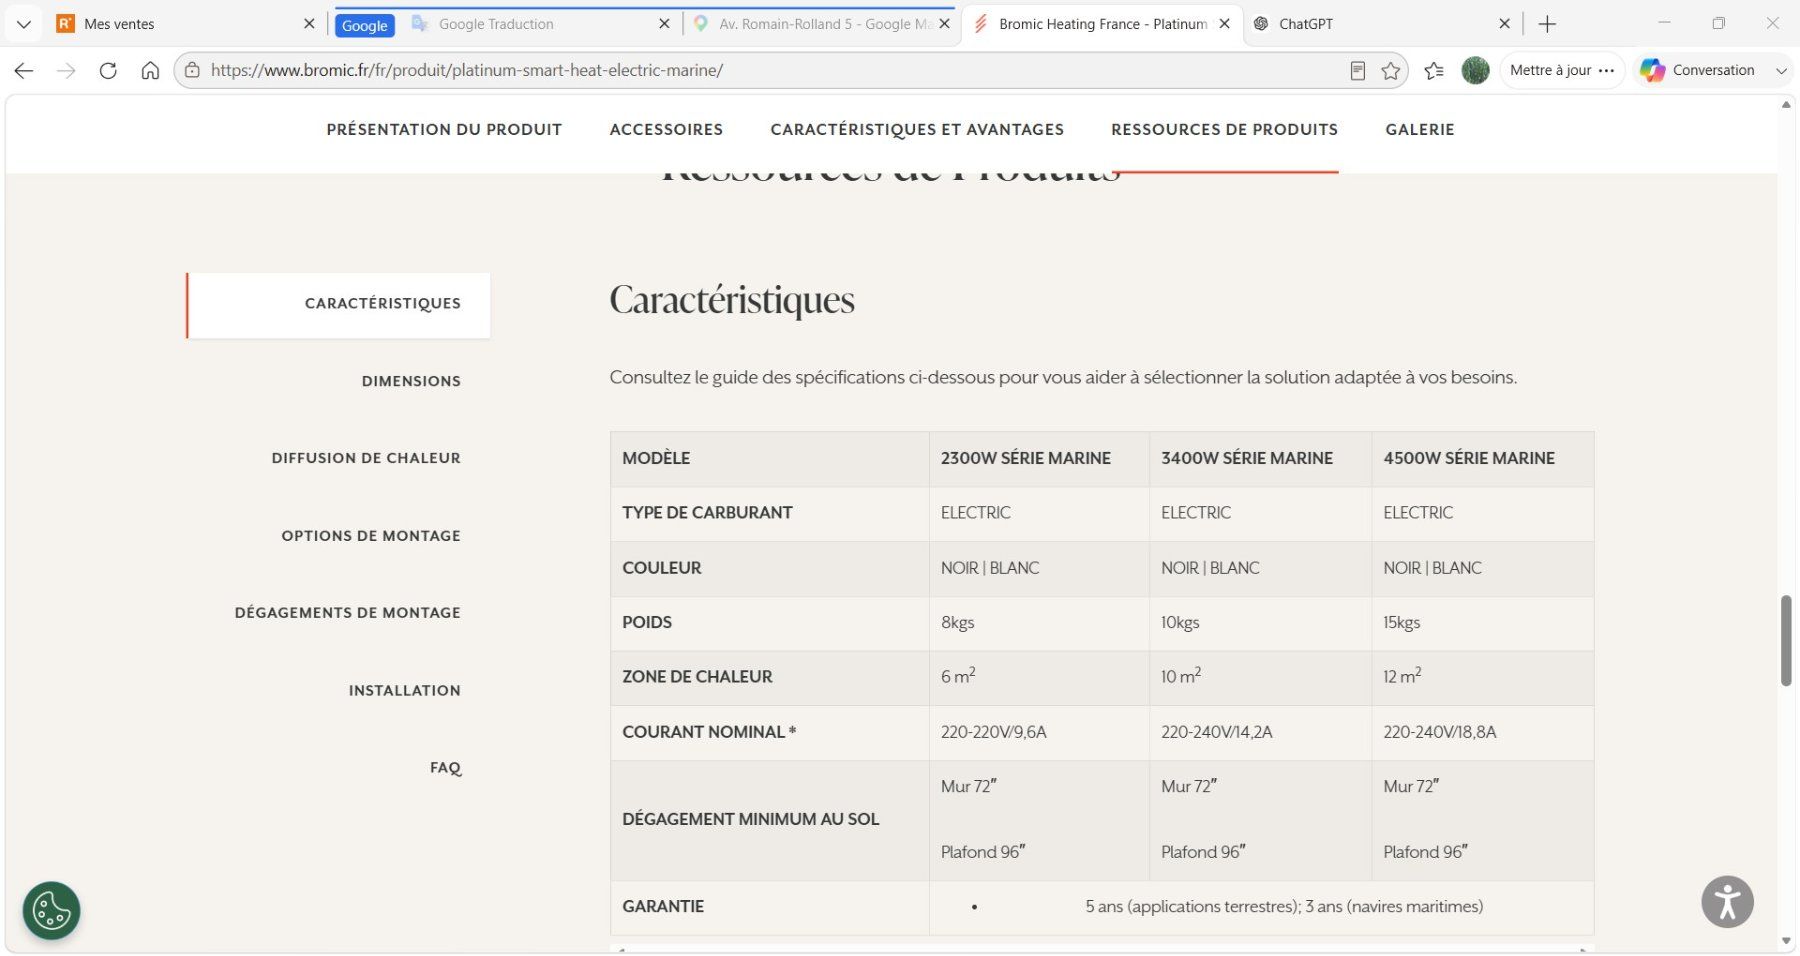This screenshot has height=956, width=1800.
Task: Select Dimensions in the side menu
Action: pos(411,381)
